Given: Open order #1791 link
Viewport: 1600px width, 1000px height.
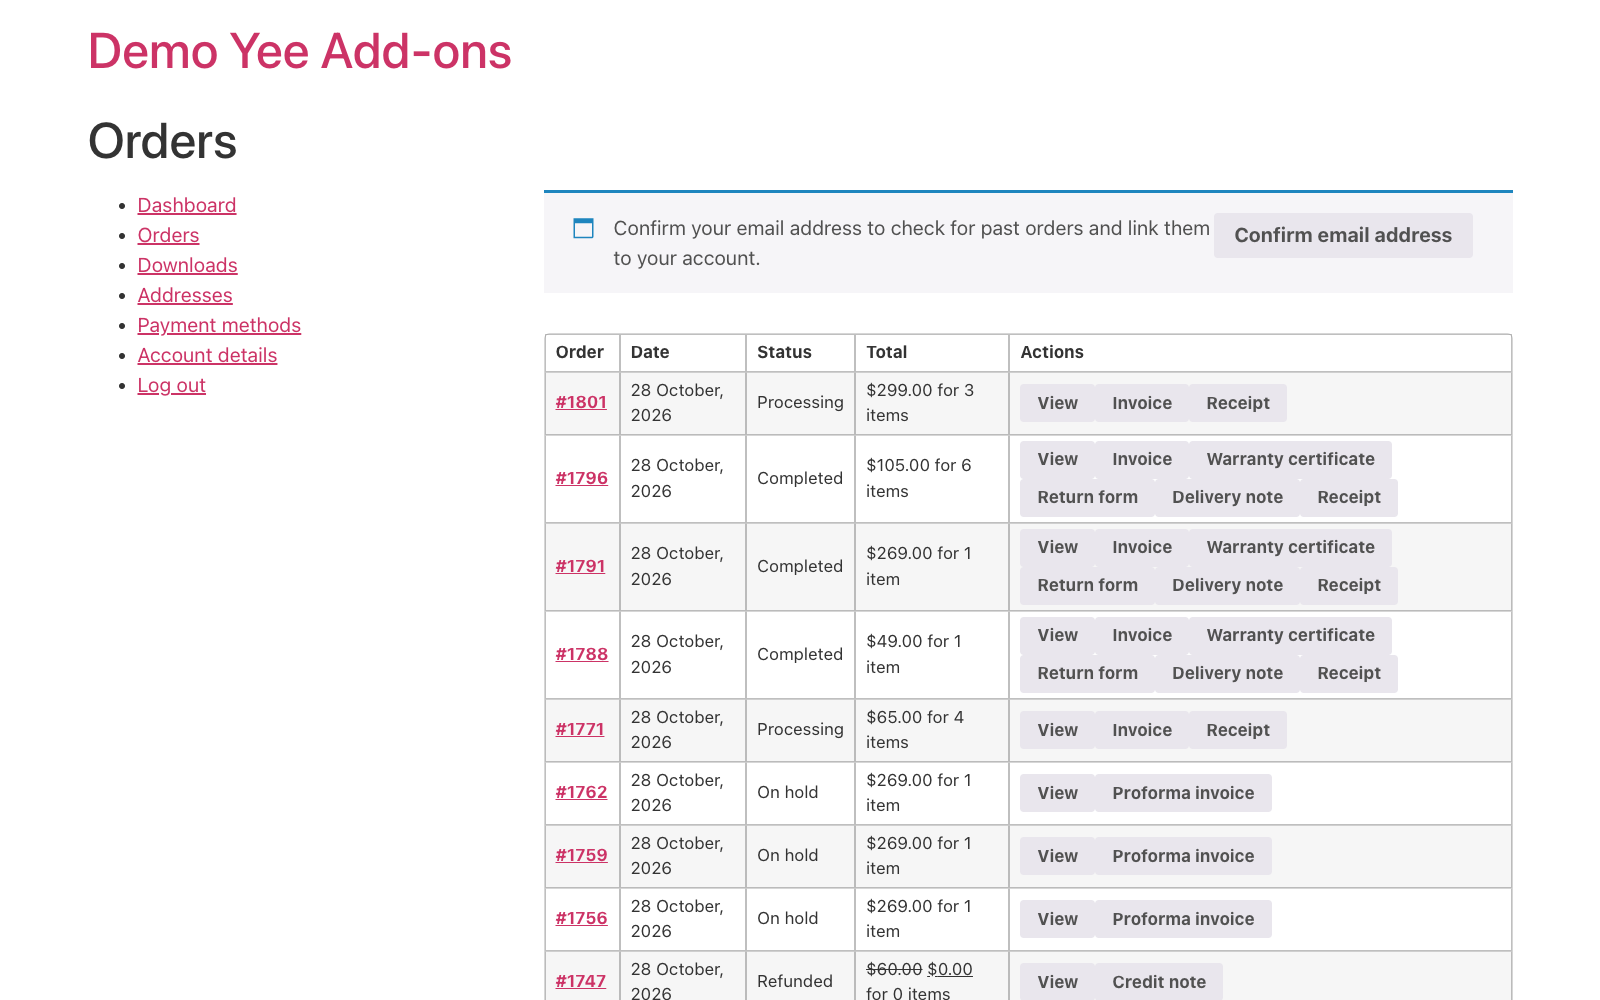Looking at the screenshot, I should 580,566.
